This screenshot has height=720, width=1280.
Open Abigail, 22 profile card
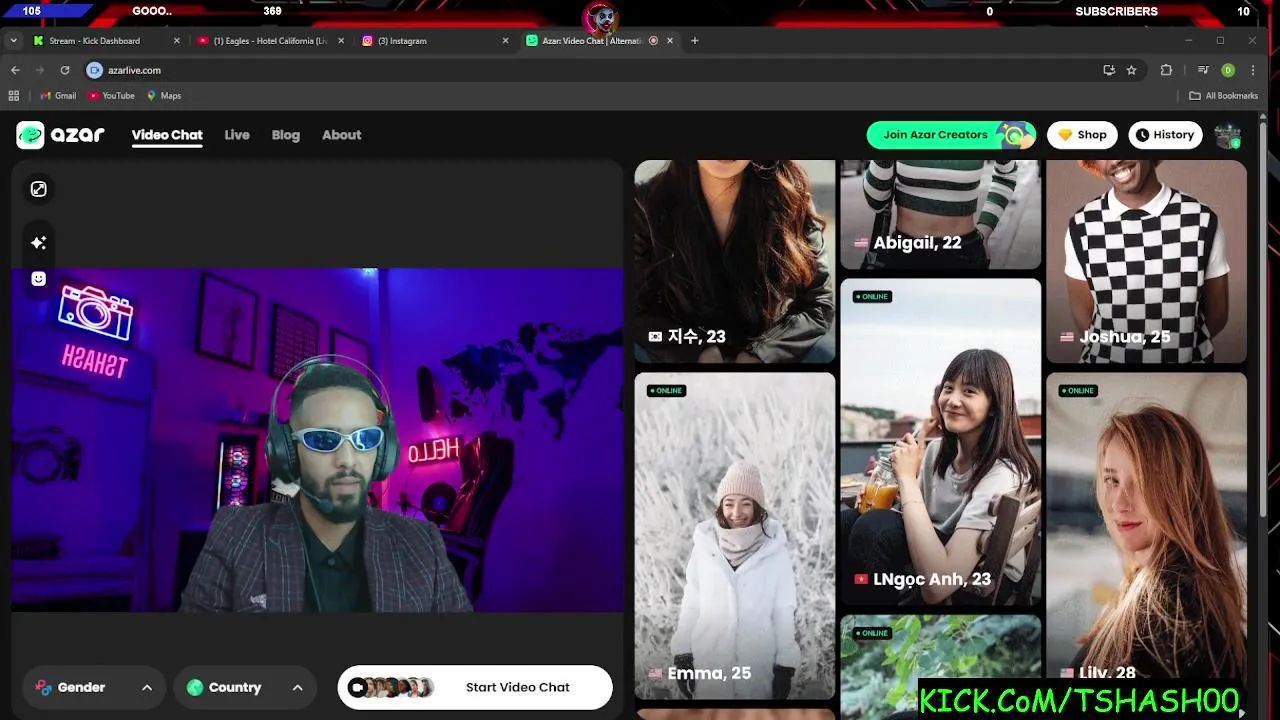[940, 214]
